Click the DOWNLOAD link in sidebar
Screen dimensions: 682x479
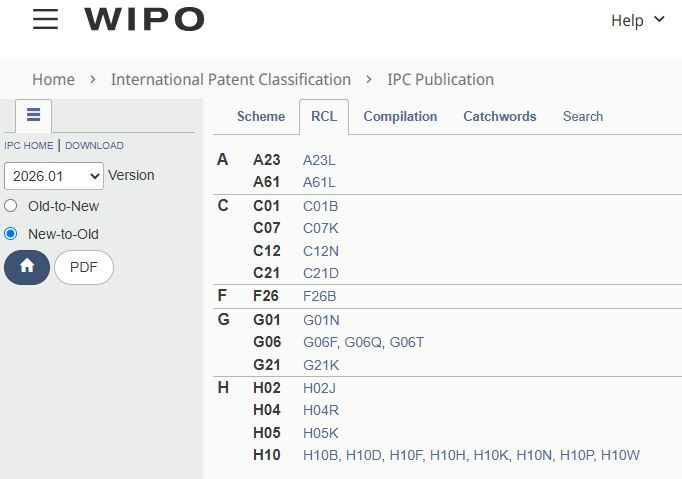click(x=94, y=145)
